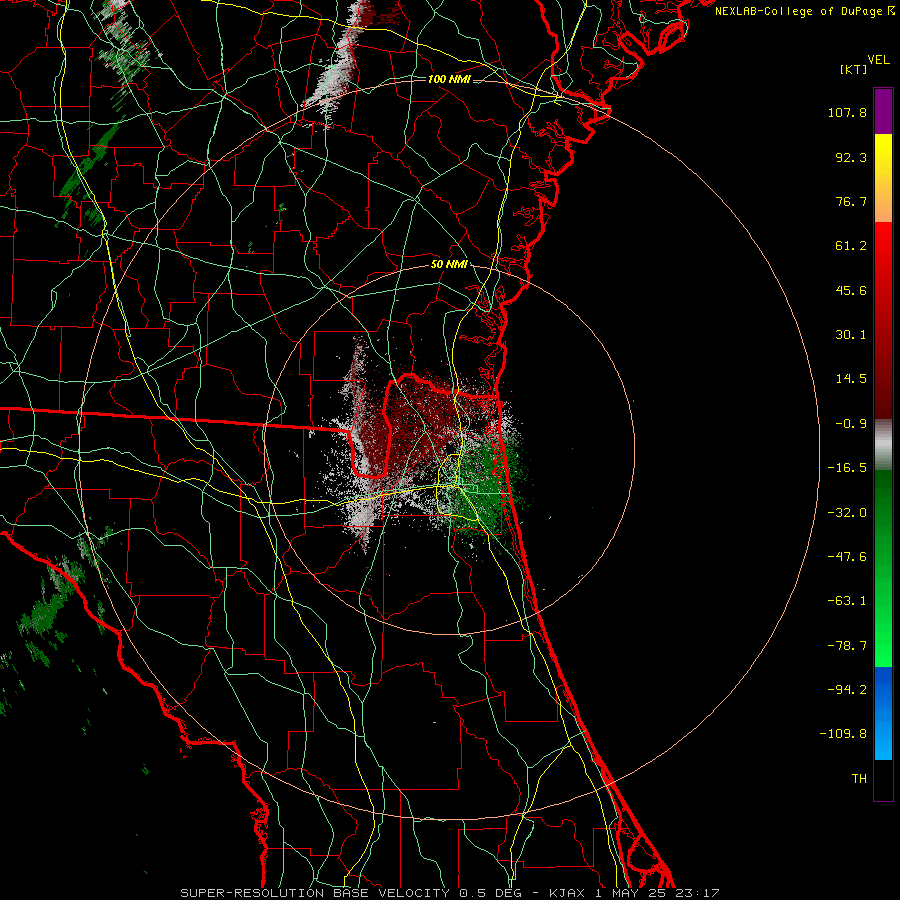Click the blue segment of the color bar

883,713
